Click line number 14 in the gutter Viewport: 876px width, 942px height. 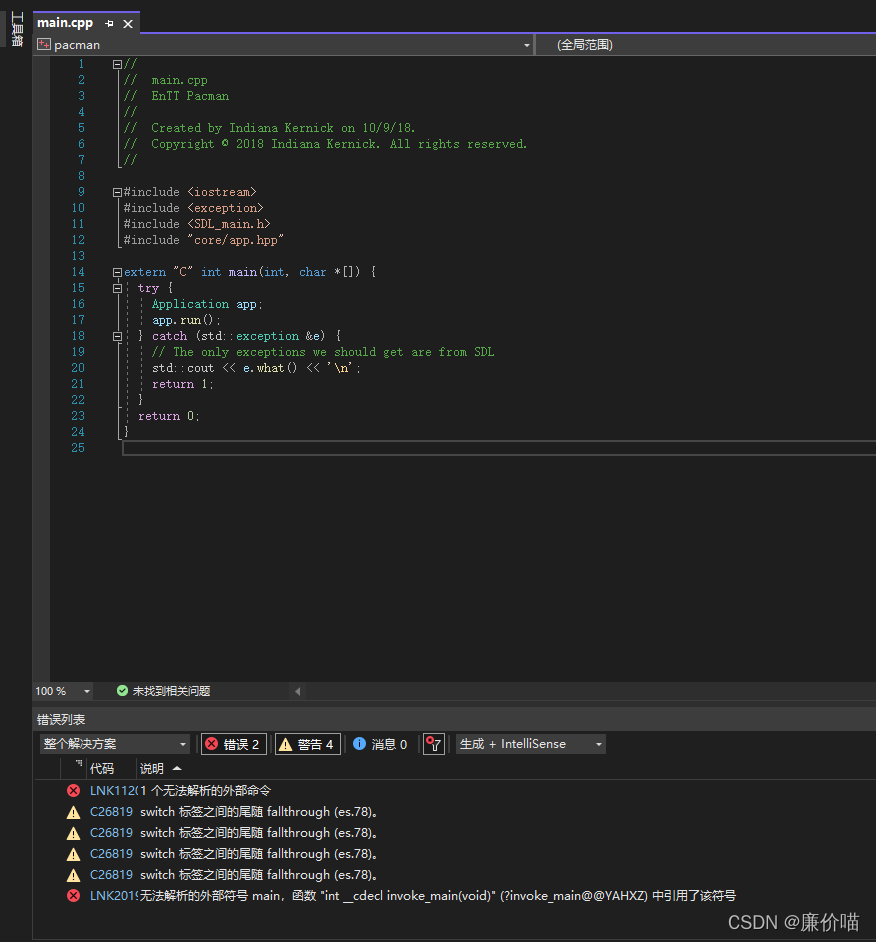(x=78, y=272)
